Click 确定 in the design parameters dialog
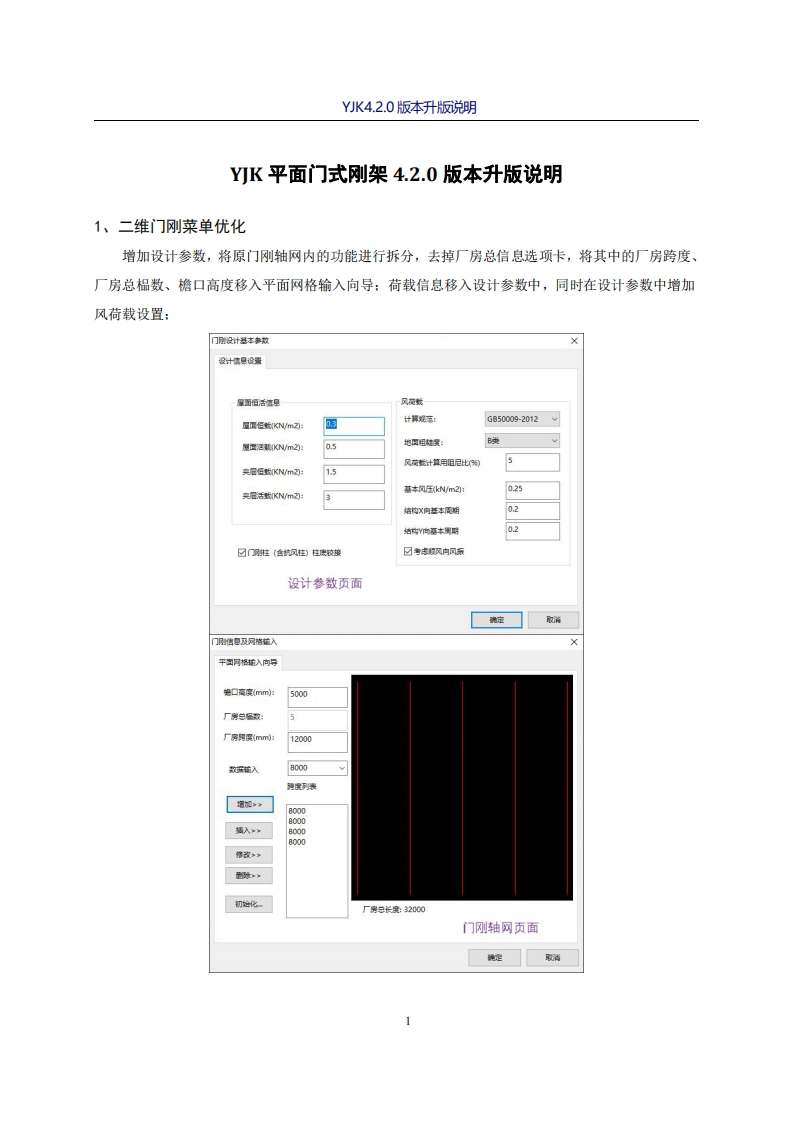Viewport: 793px width, 1122px height. click(x=496, y=620)
